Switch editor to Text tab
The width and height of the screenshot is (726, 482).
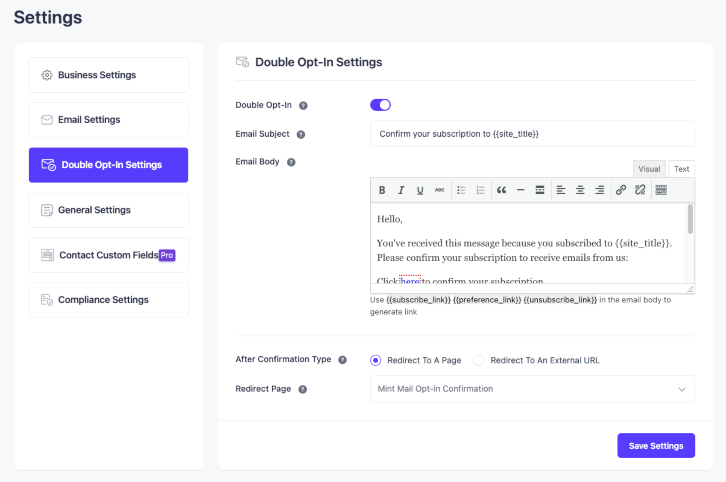[x=682, y=169]
